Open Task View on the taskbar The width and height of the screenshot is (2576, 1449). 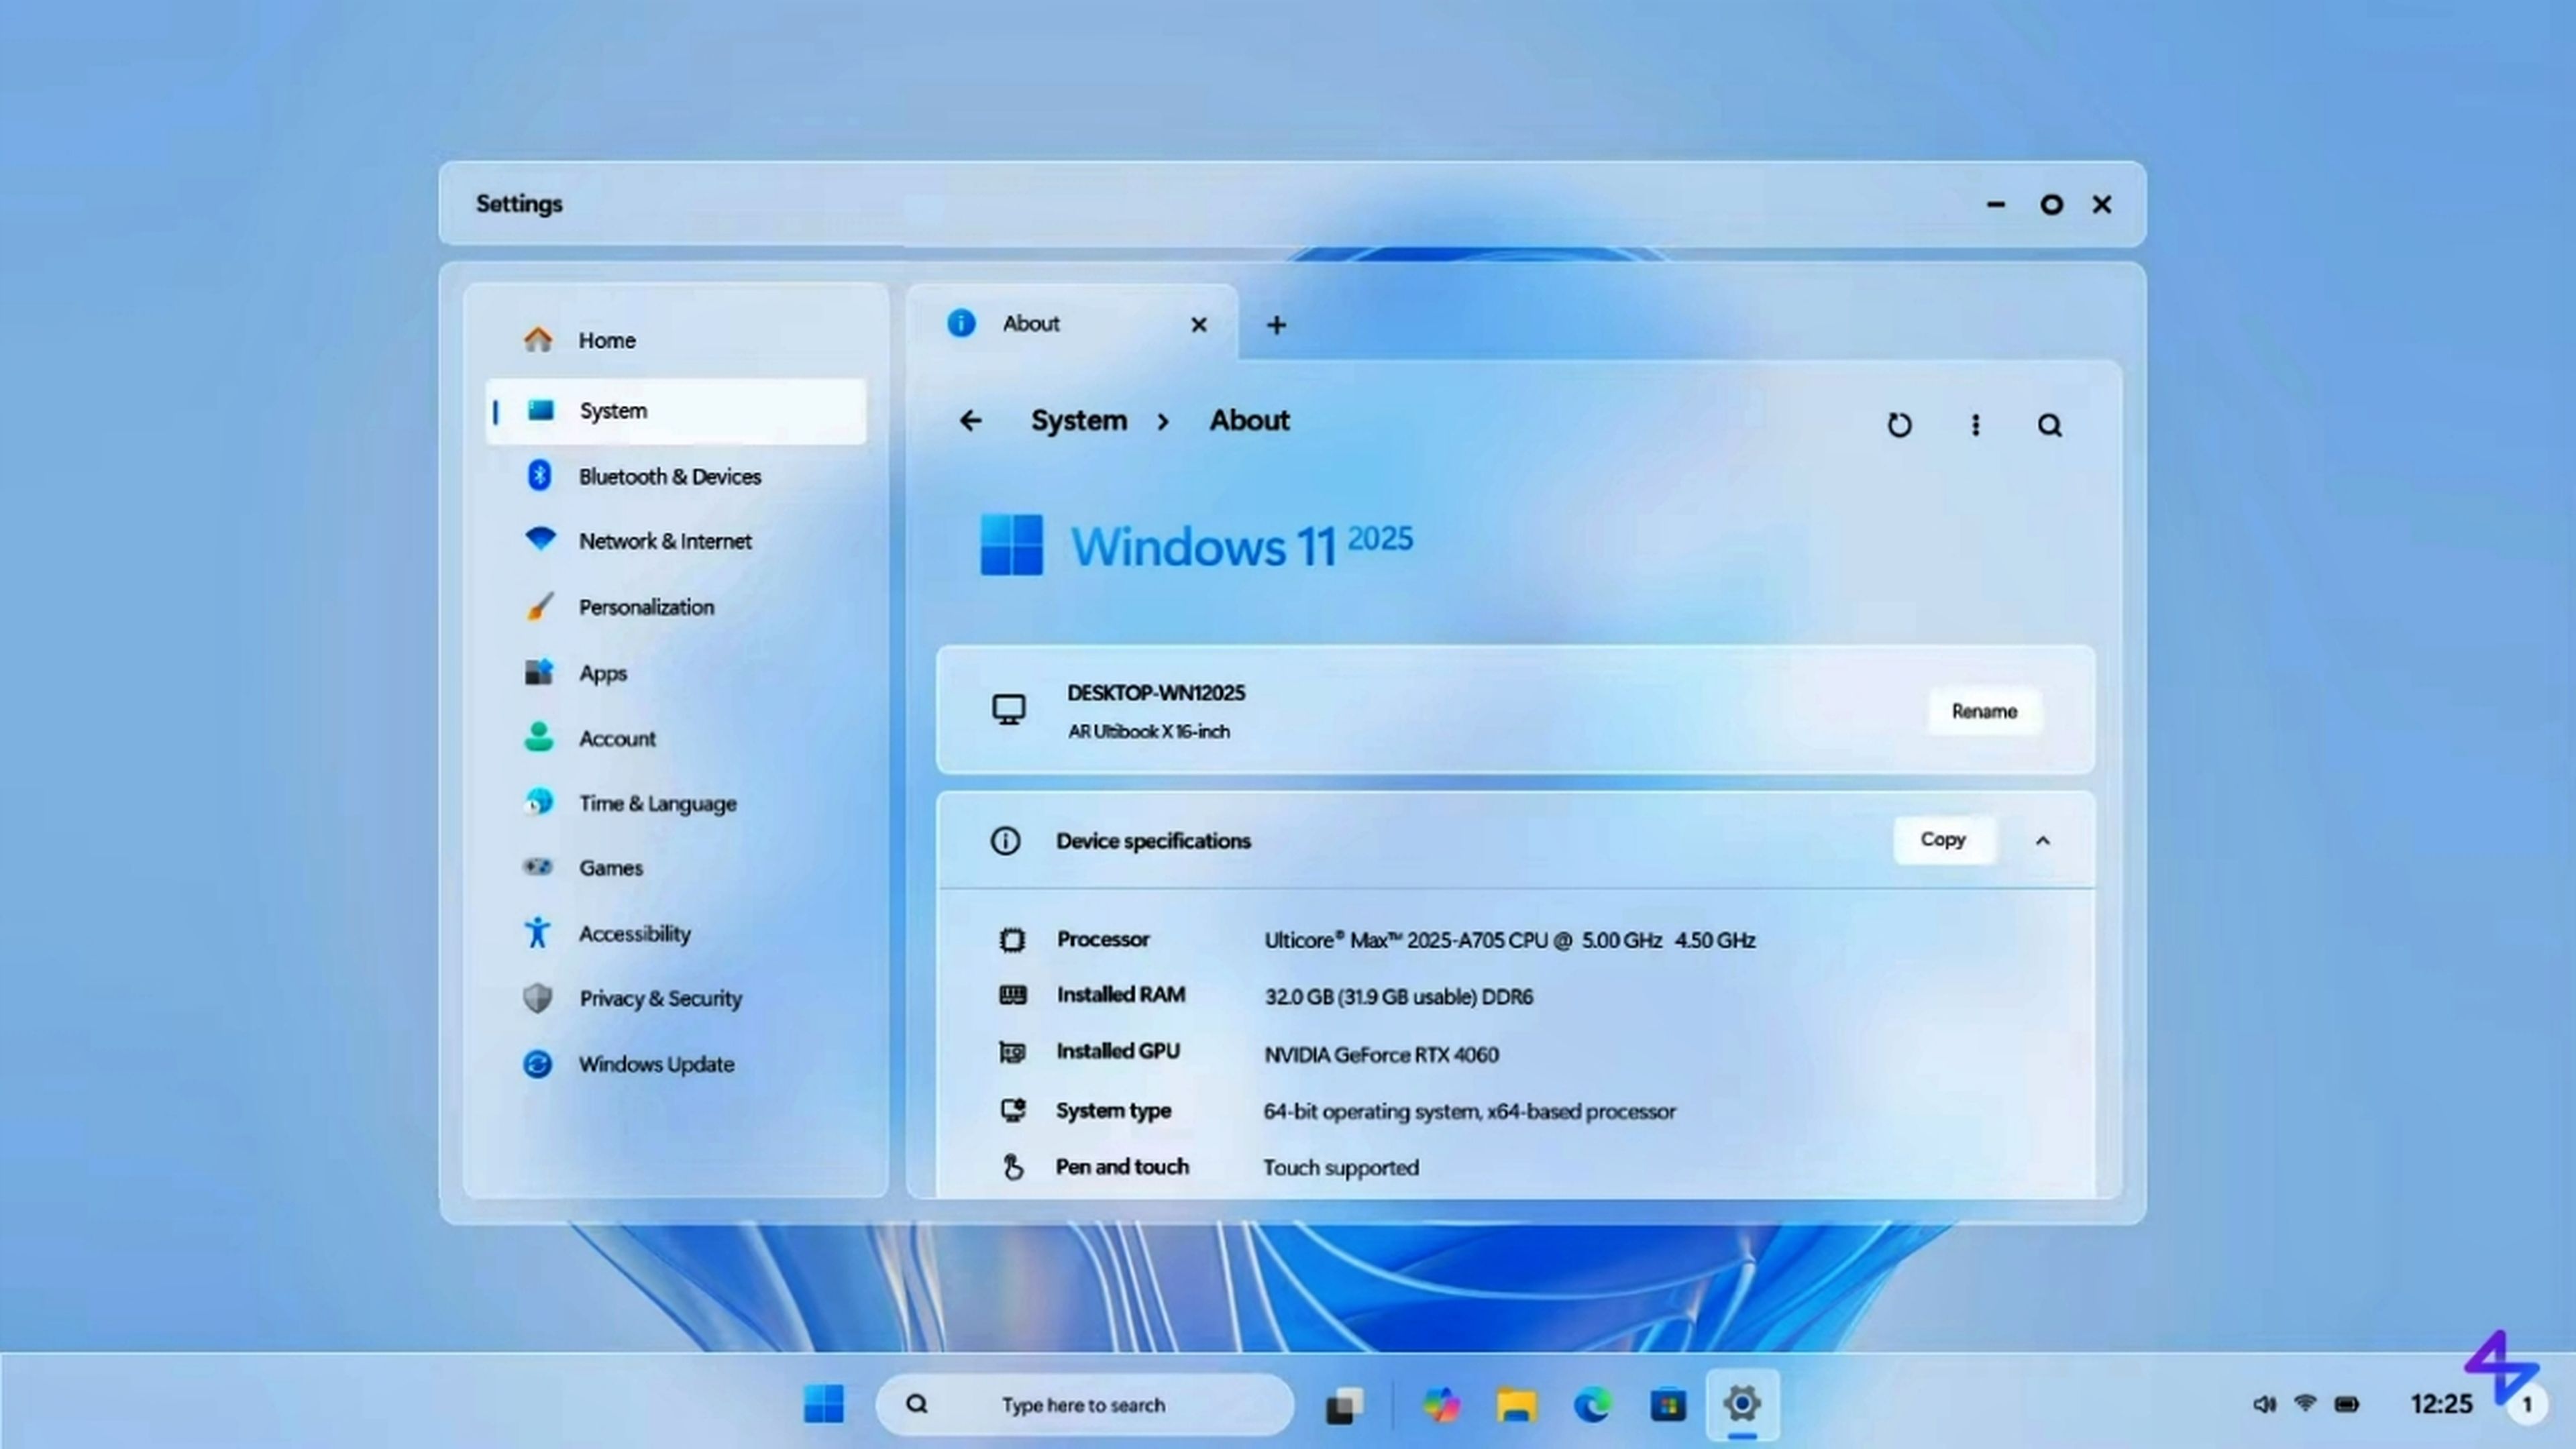point(1344,1405)
